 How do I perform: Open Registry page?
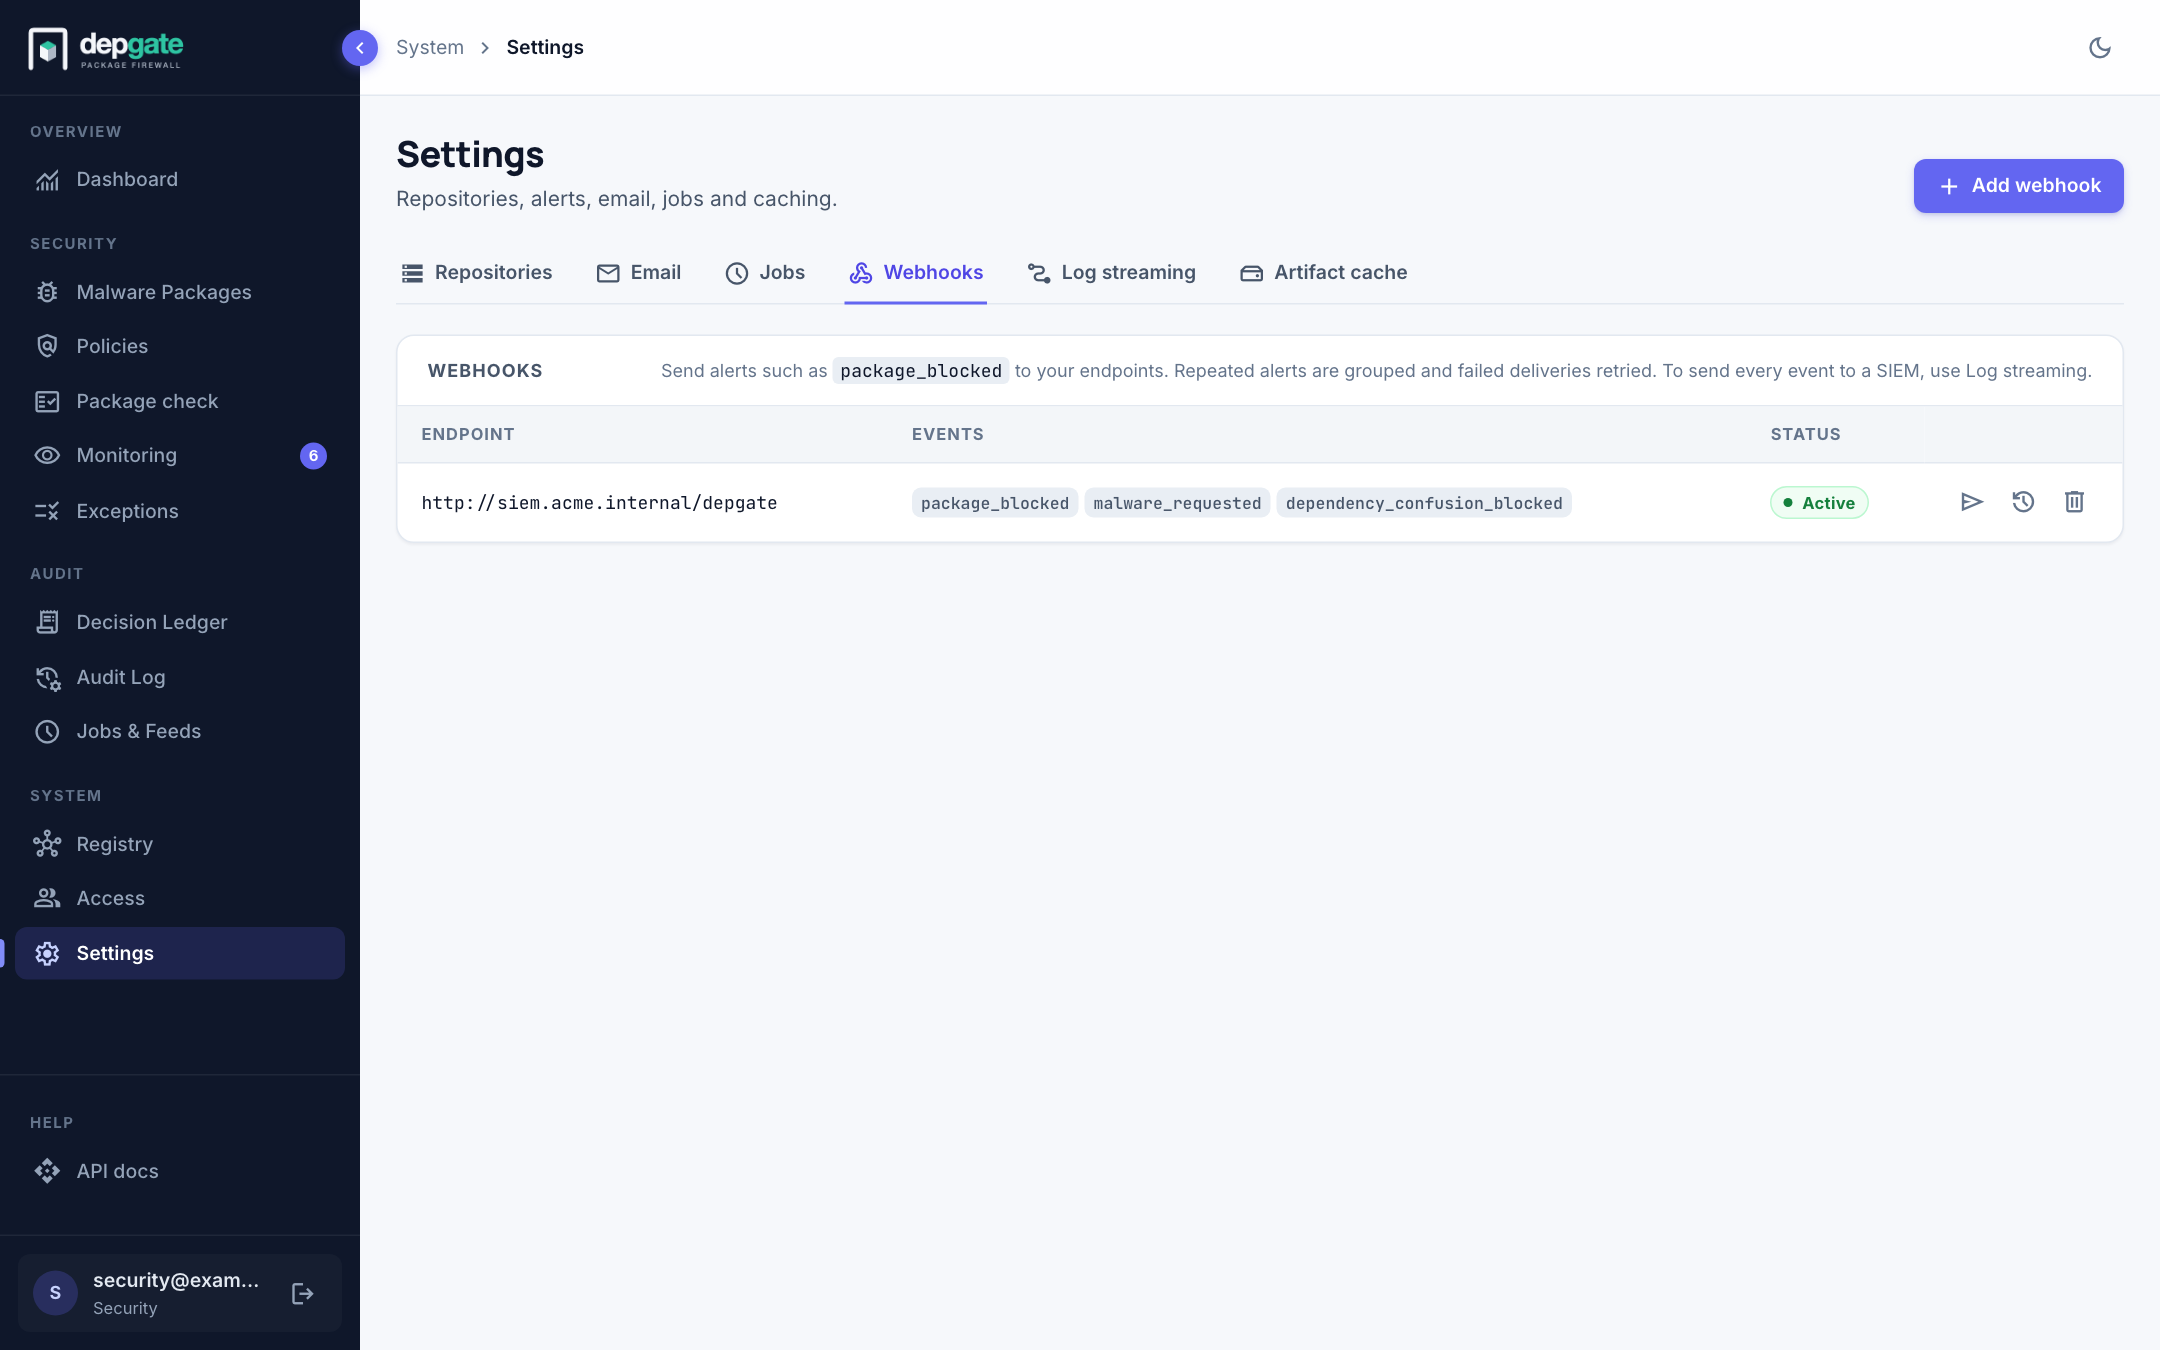point(180,844)
